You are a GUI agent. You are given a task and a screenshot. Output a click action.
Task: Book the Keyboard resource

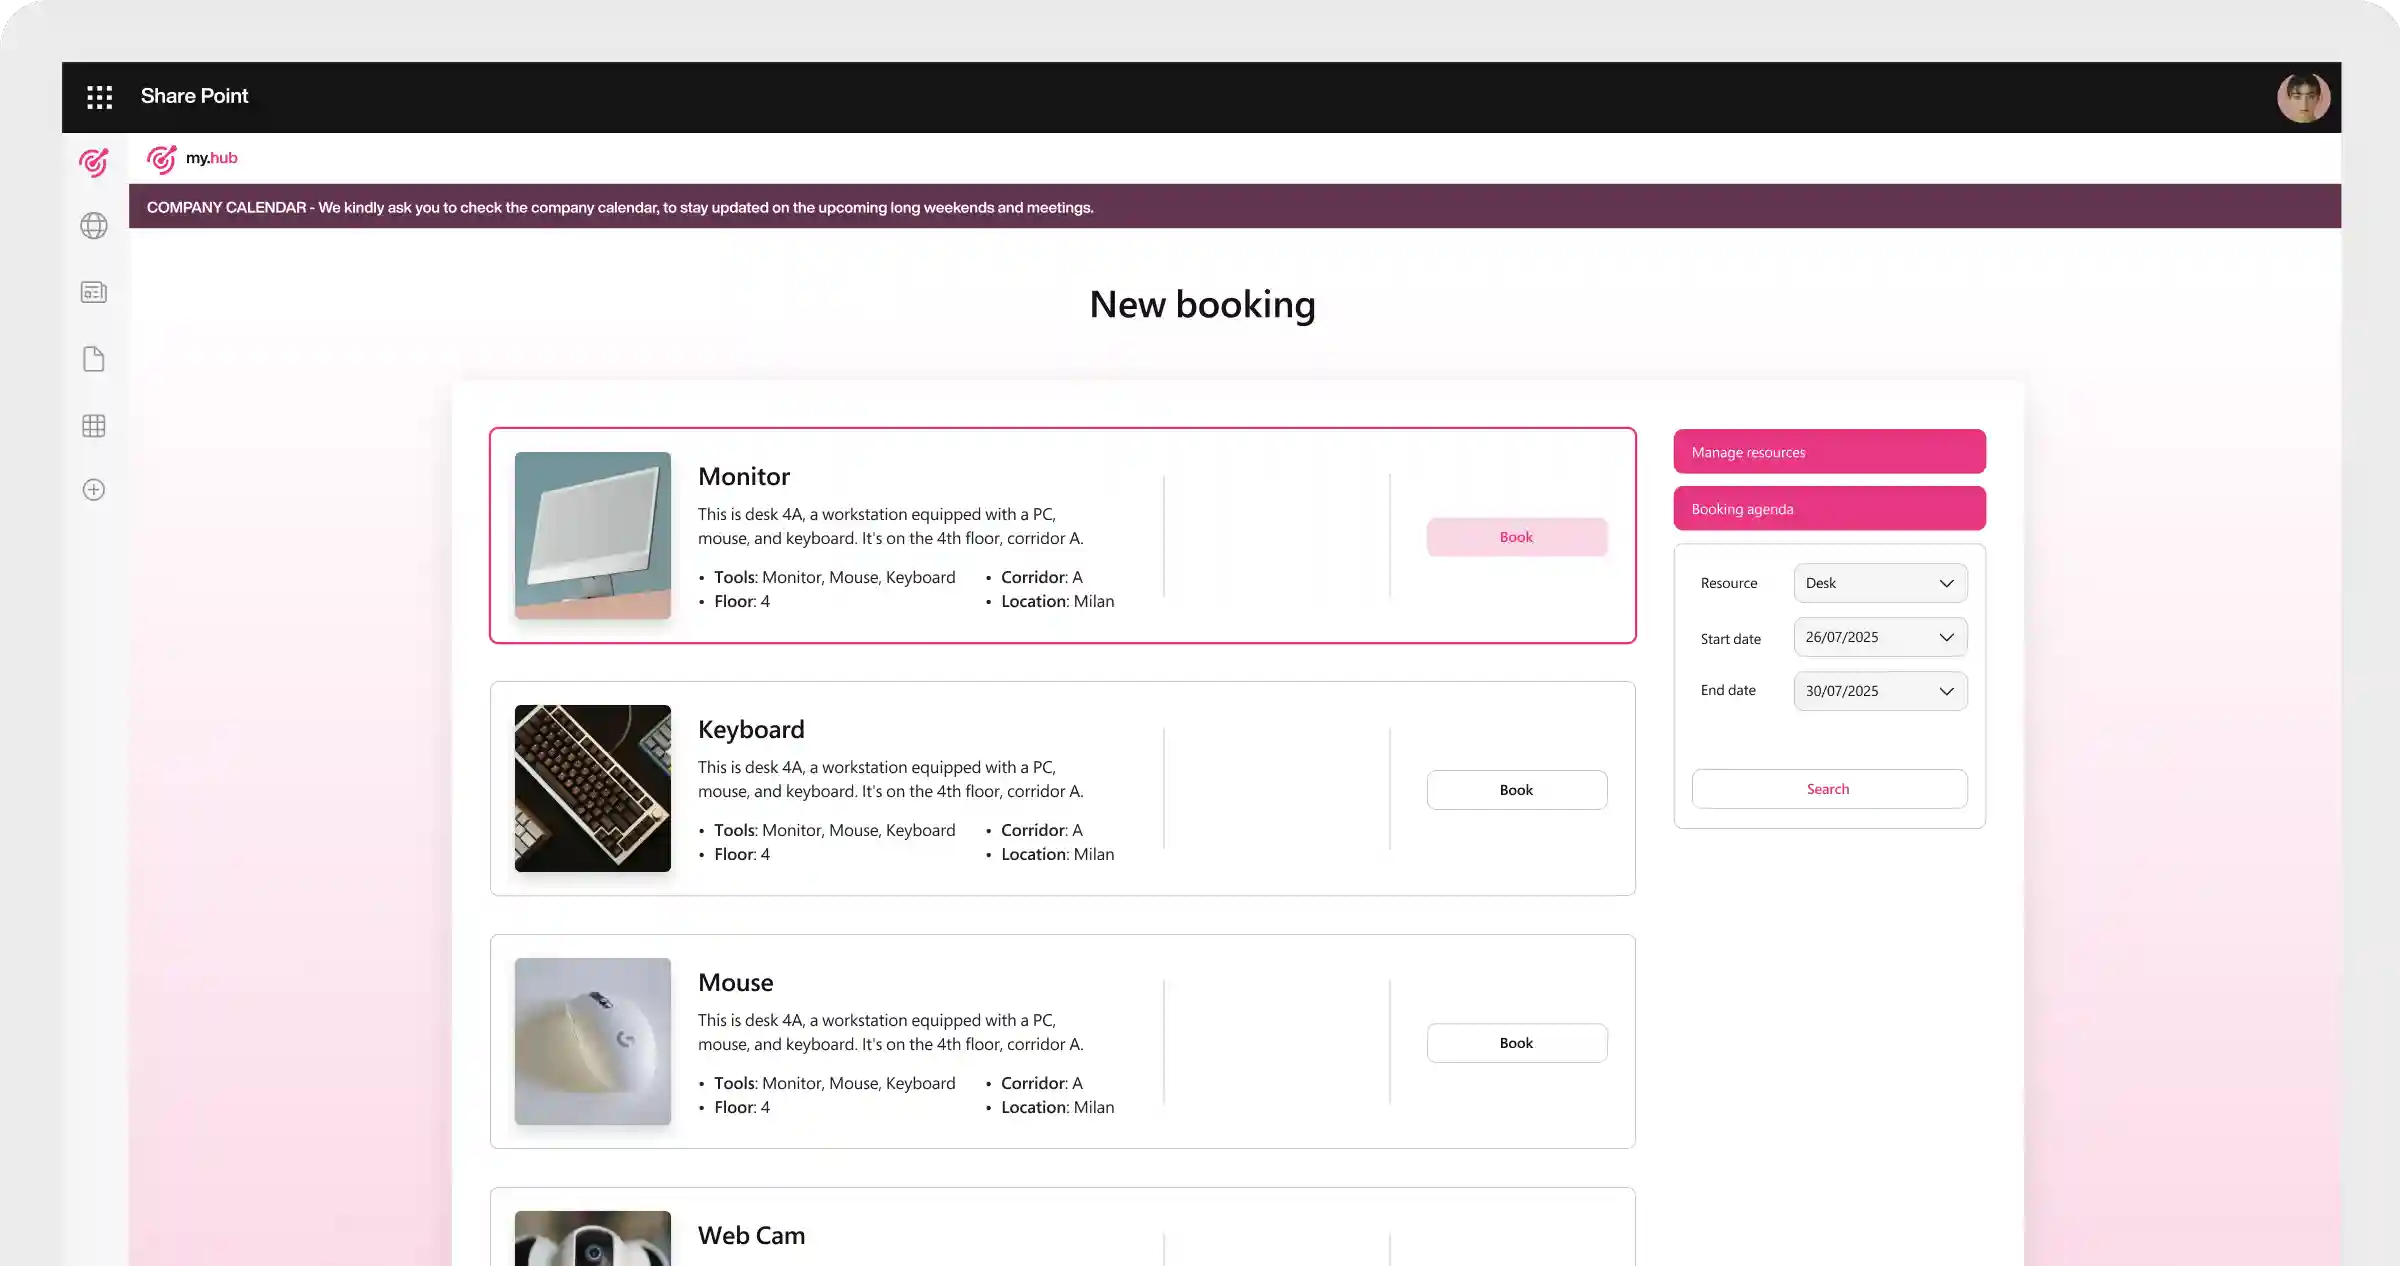coord(1516,790)
